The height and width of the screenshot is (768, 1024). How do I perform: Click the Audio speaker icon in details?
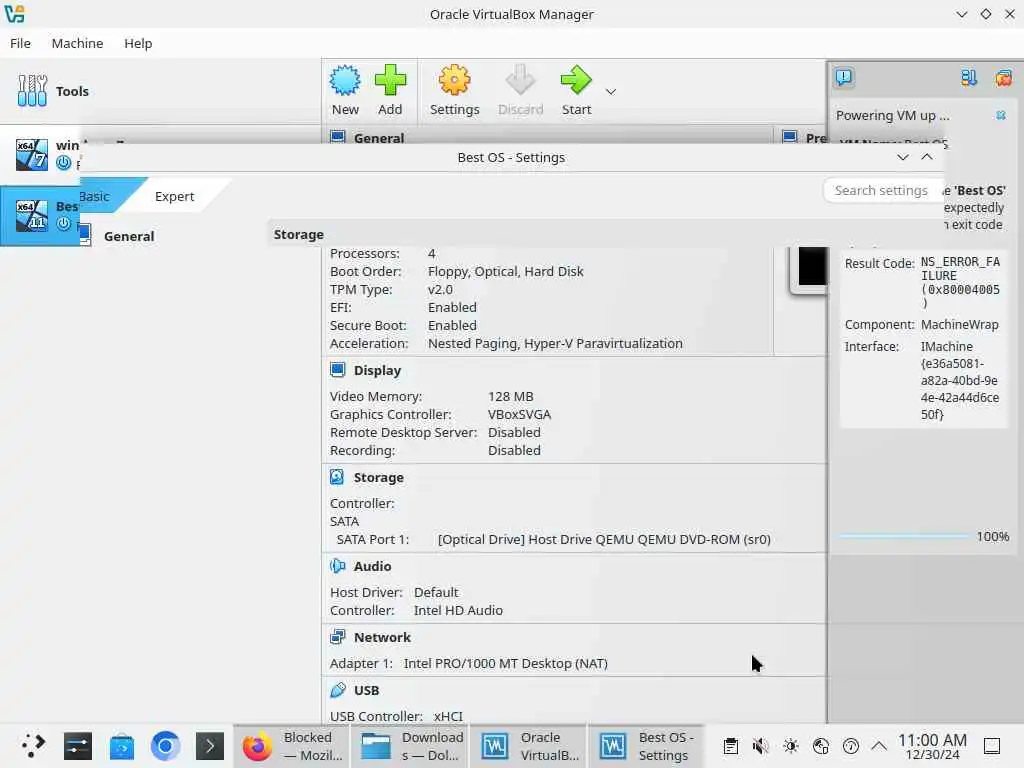[x=338, y=566]
